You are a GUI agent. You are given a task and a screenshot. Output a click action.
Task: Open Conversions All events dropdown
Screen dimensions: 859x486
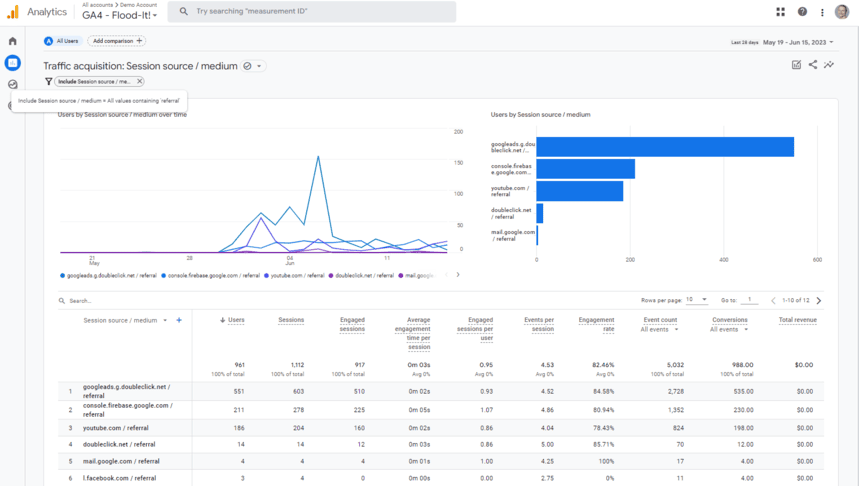[x=729, y=329]
